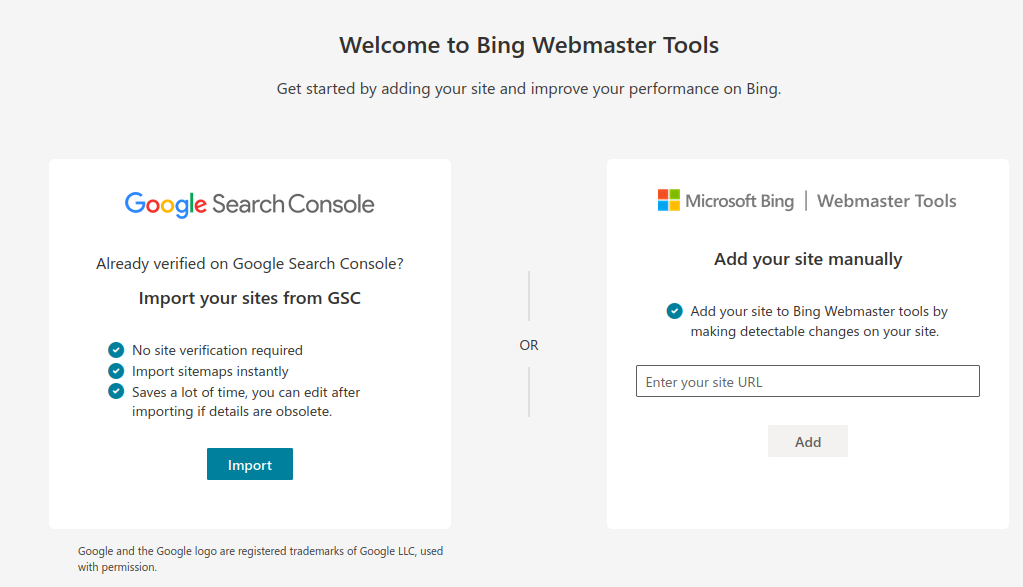Click the OR divider label
This screenshot has height=587, width=1023.
pos(529,345)
